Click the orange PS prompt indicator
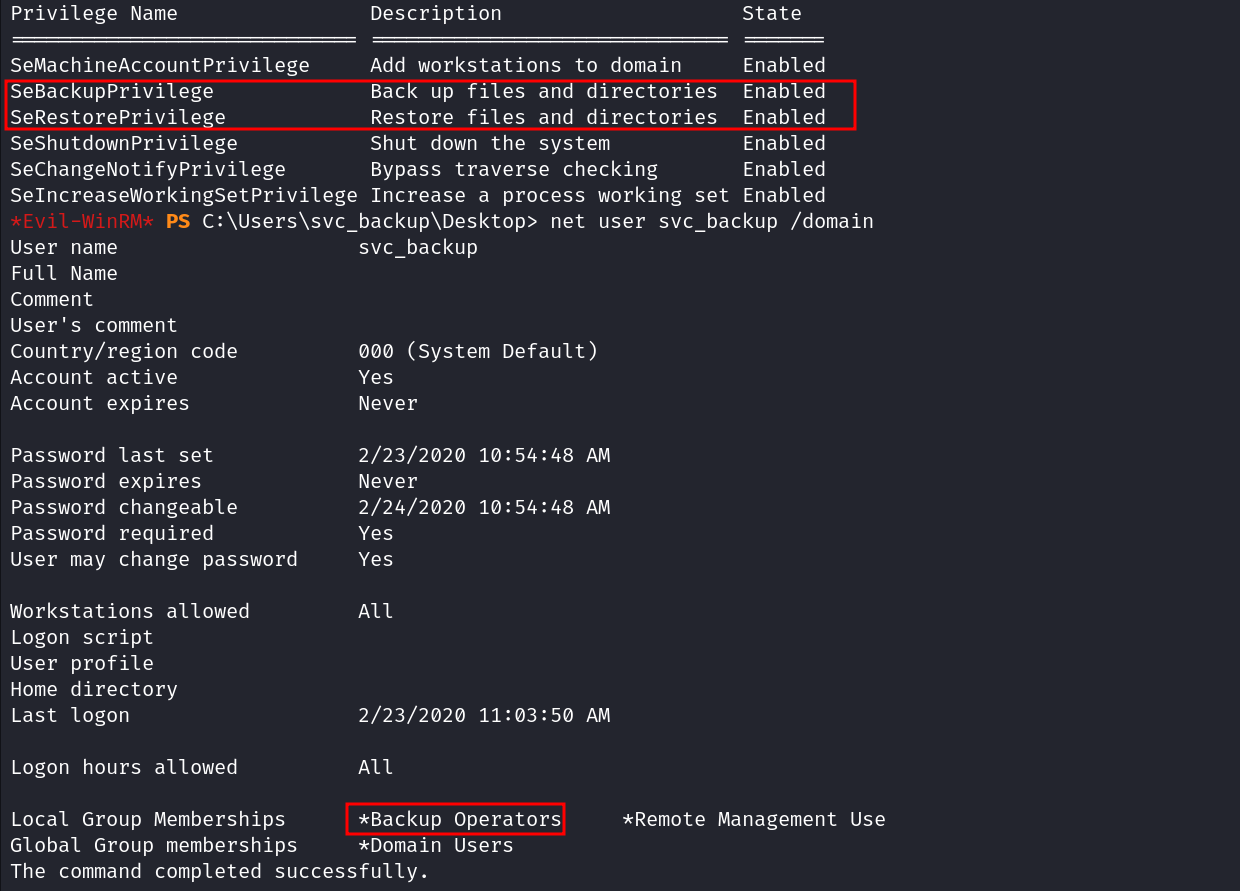This screenshot has width=1240, height=891. [x=177, y=221]
